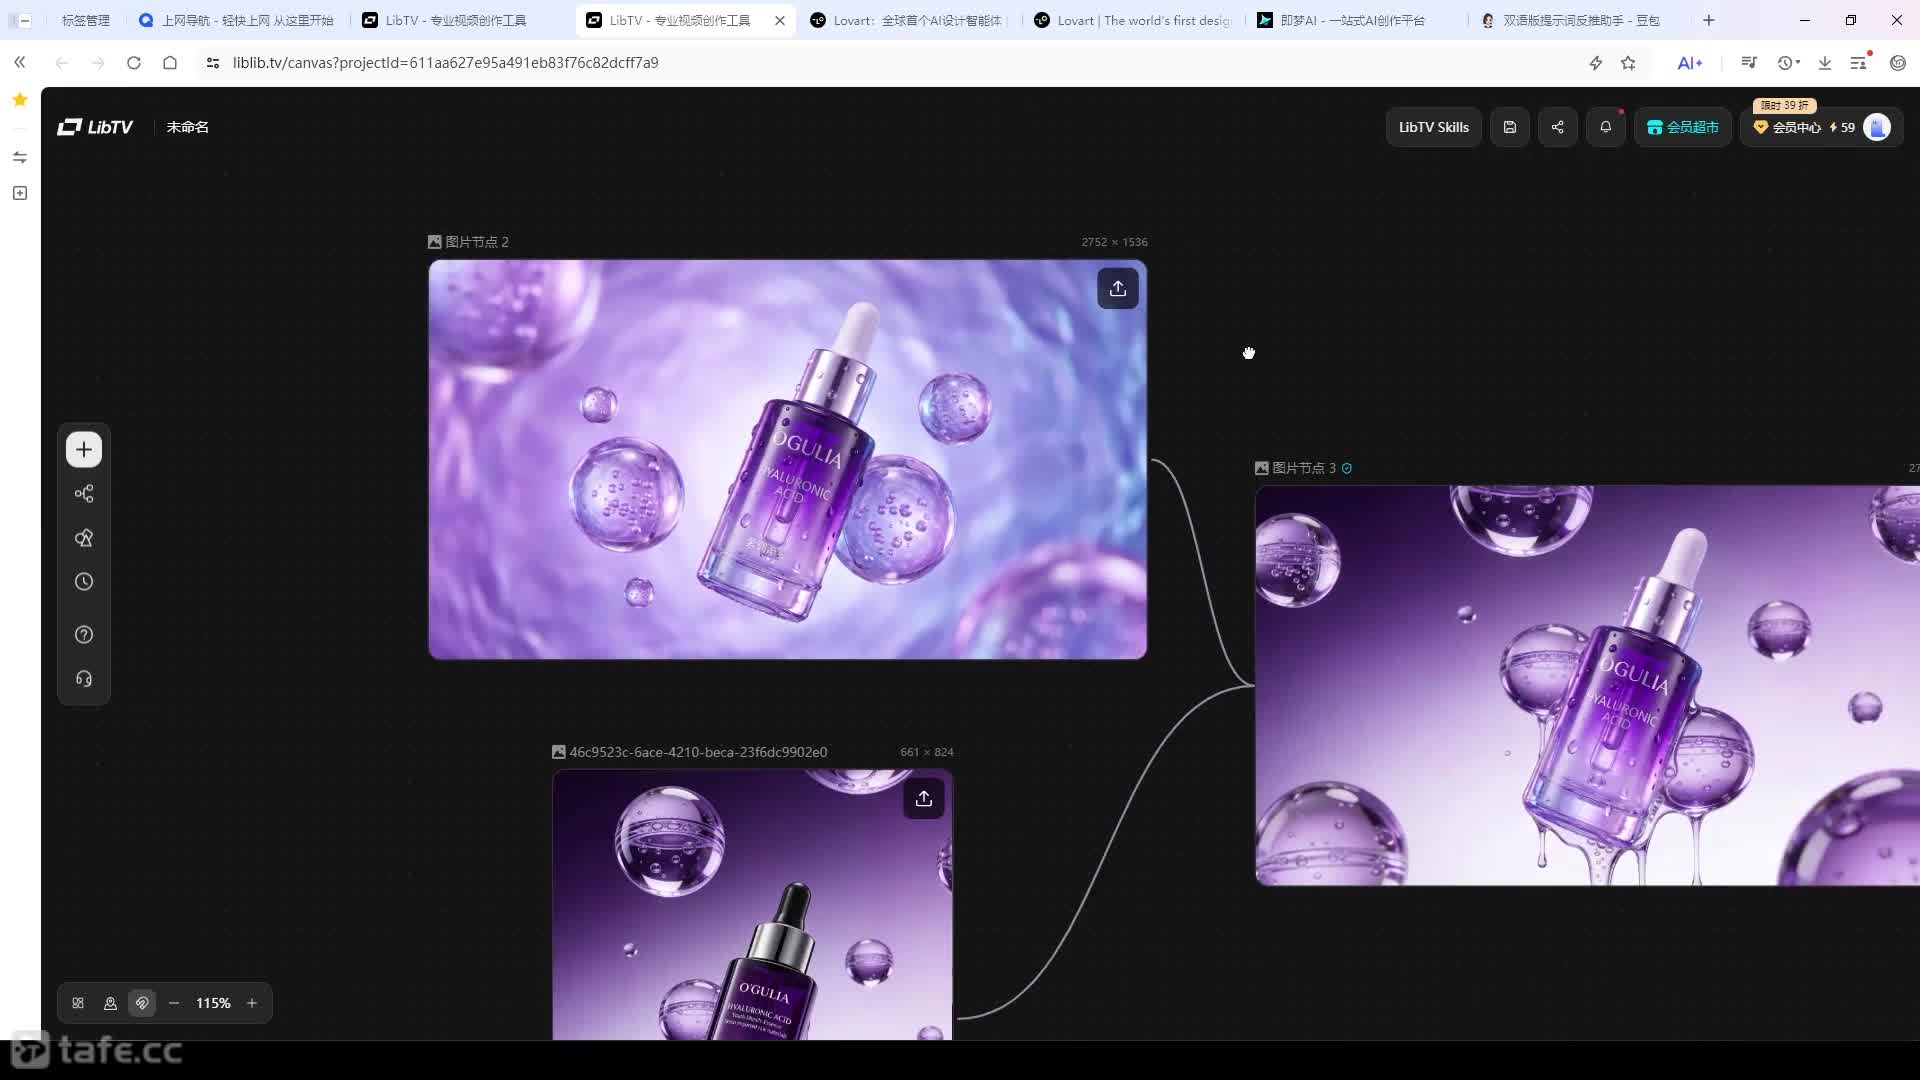
Task: Select the 图片节点 2 image thumbnail
Action: click(x=788, y=460)
